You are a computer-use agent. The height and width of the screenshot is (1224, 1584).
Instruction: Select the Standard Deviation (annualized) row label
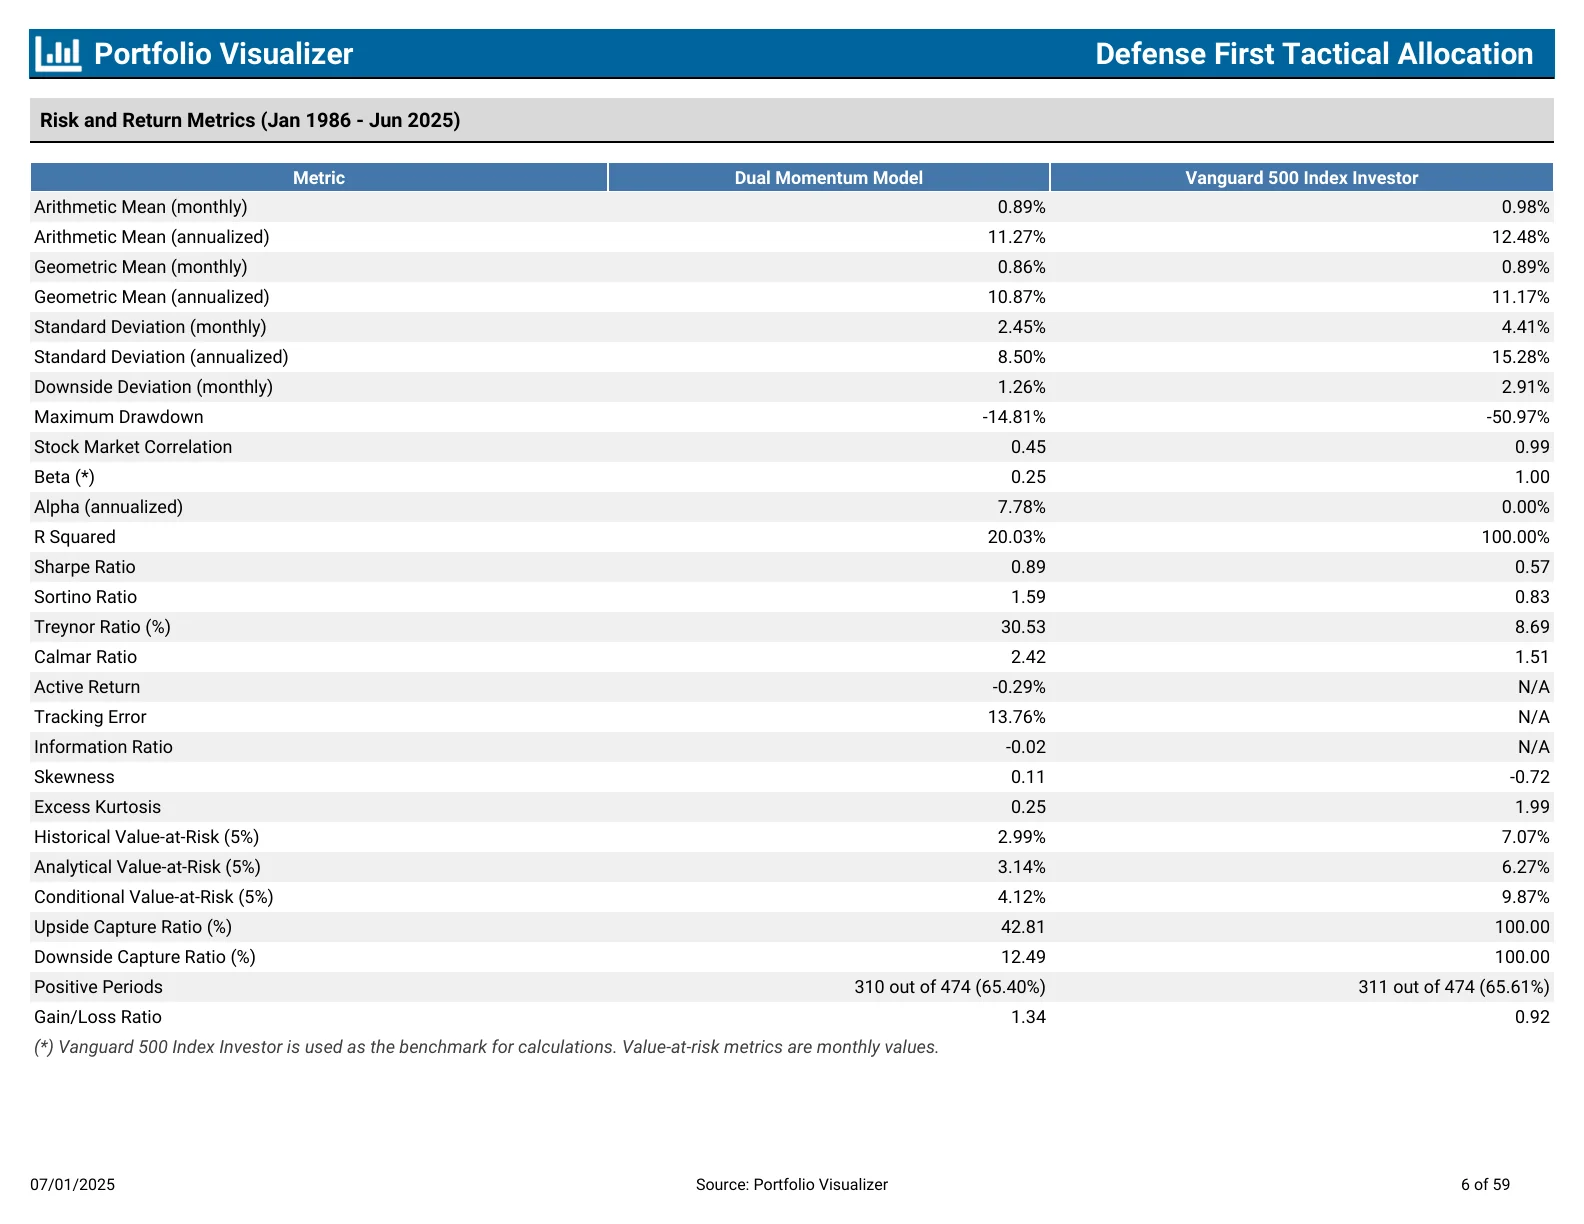(161, 357)
